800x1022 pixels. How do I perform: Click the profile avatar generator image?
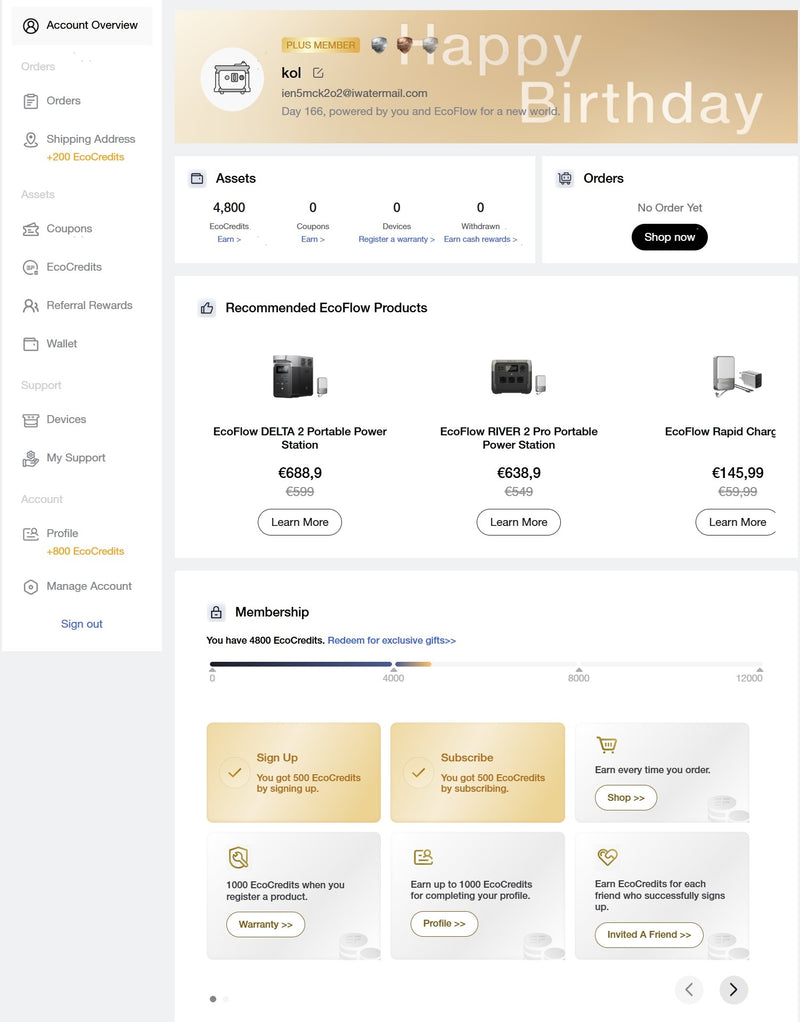click(x=232, y=78)
